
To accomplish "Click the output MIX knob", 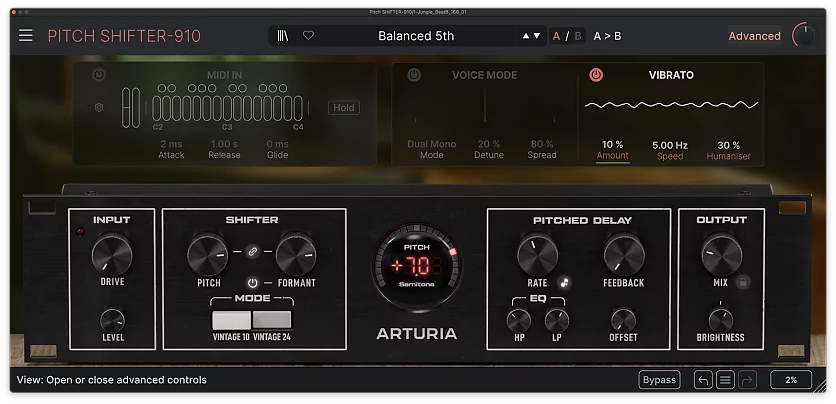I will pos(721,255).
